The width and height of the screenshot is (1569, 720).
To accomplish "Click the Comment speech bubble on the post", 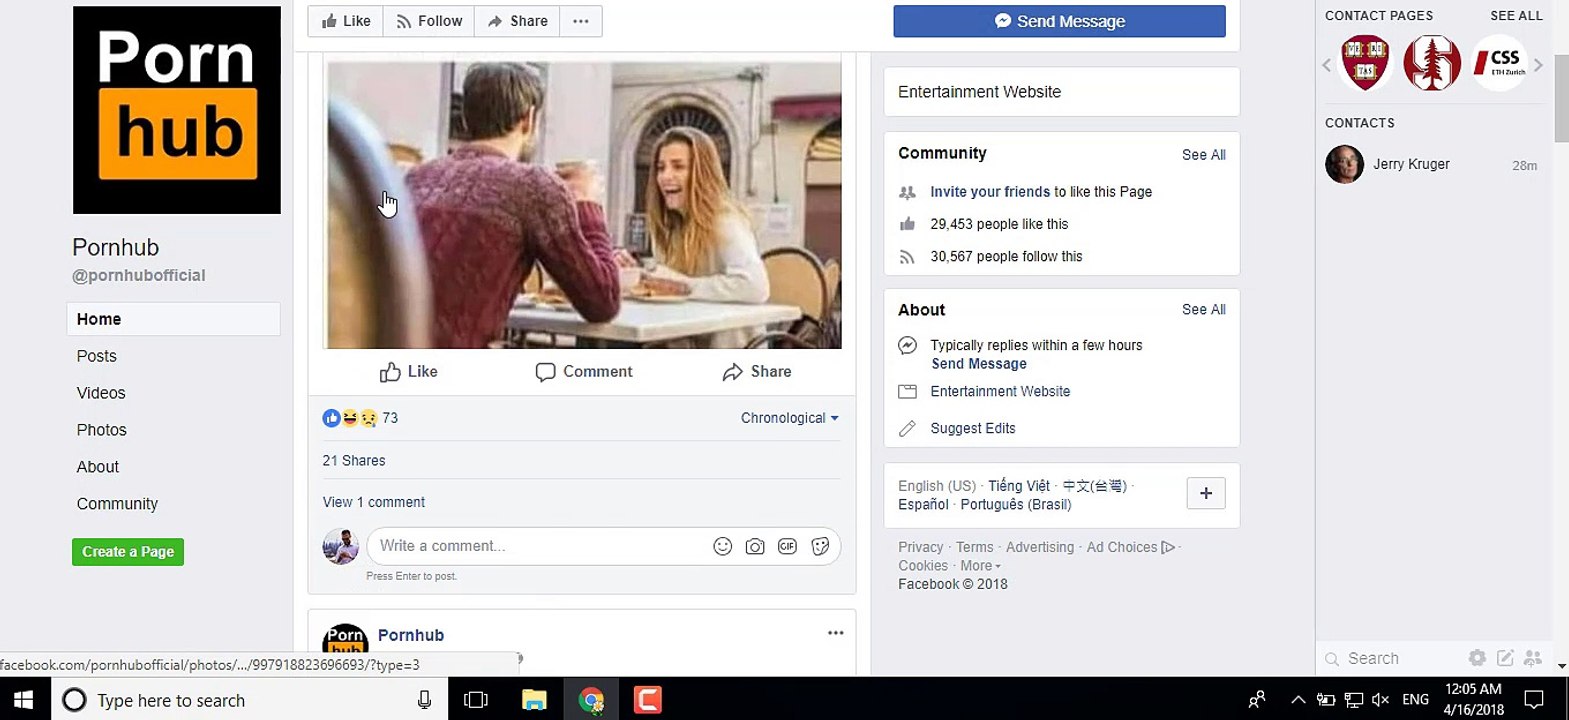I will [584, 372].
